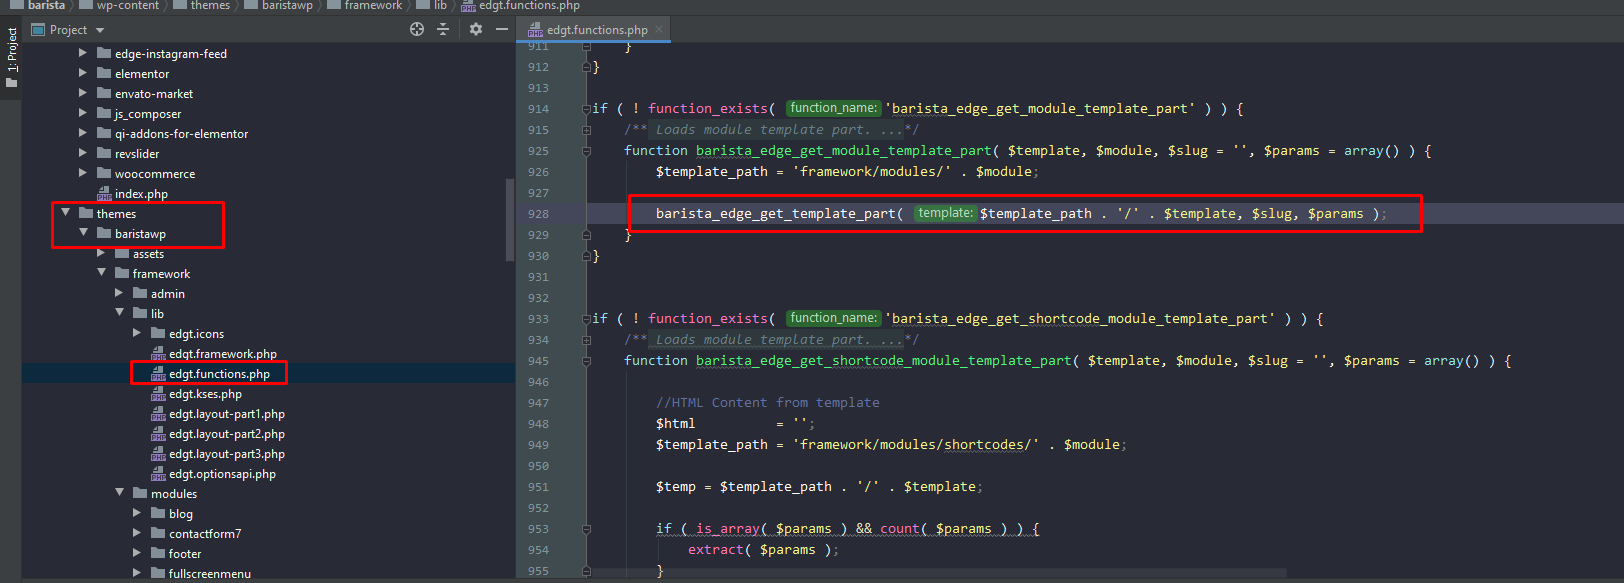
Task: Expand the edge-instagram-feed folder arrow
Action: point(83,53)
